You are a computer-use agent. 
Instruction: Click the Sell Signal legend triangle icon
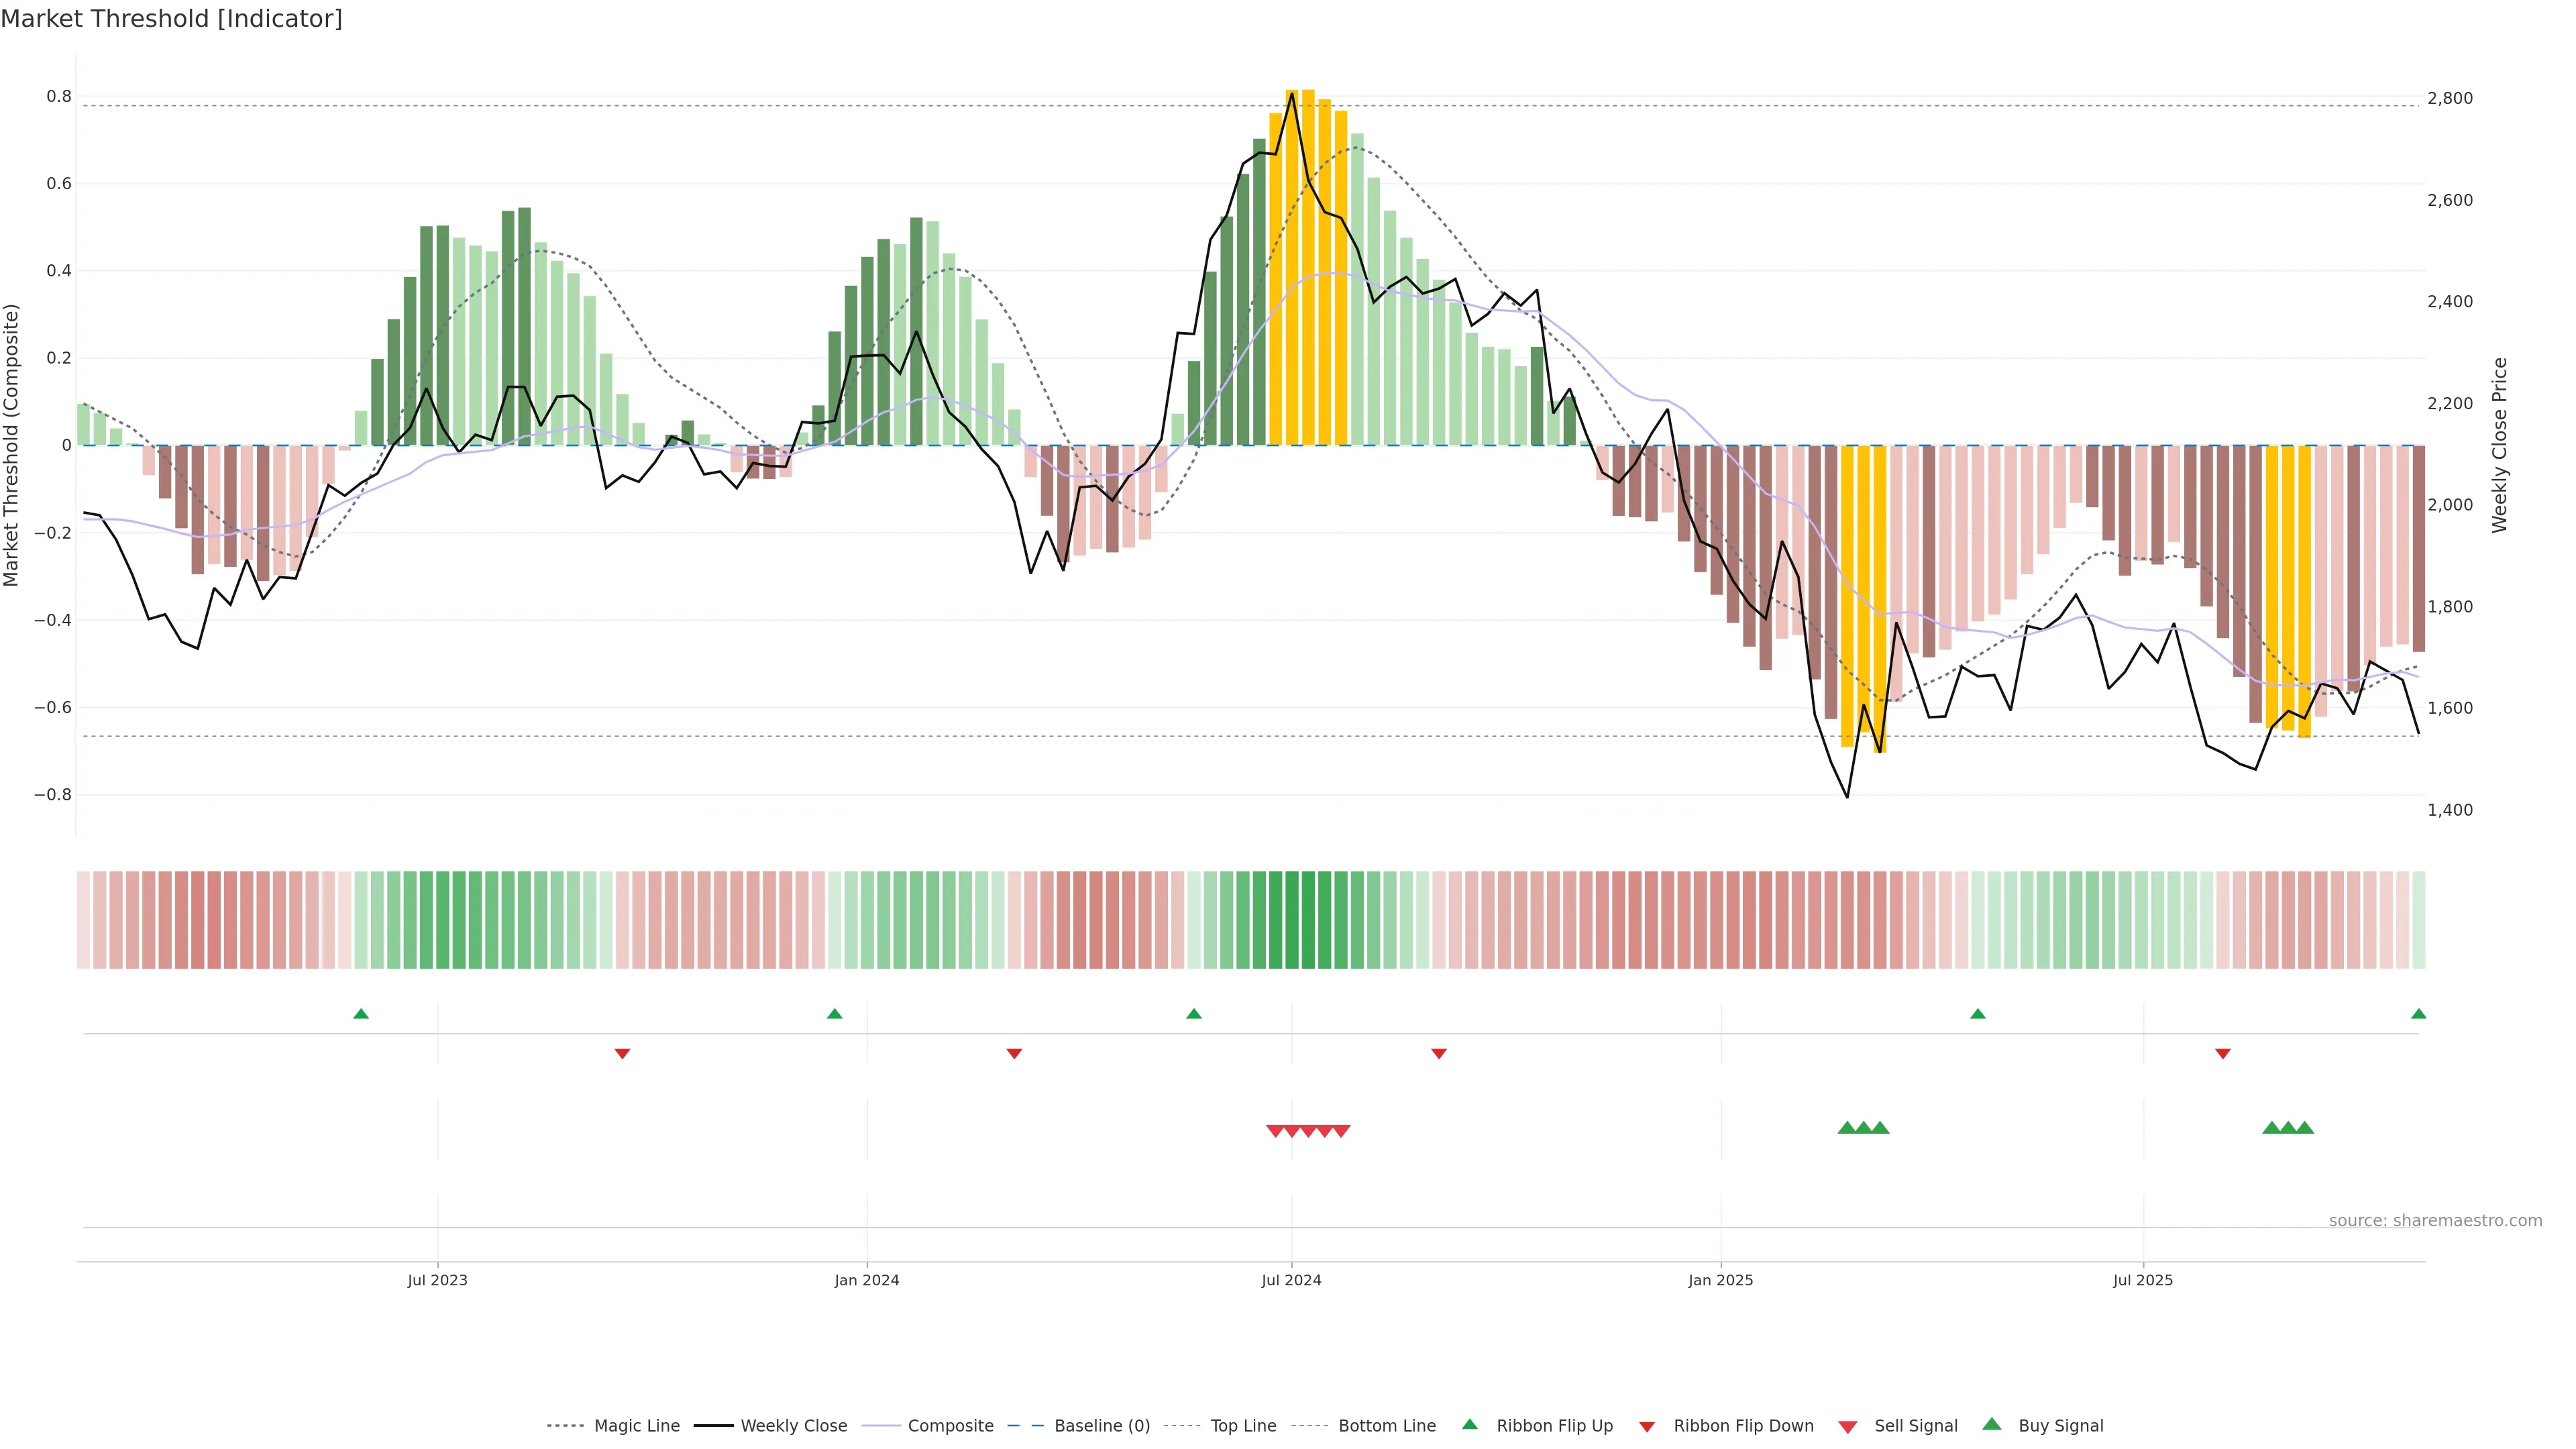pos(1847,1427)
